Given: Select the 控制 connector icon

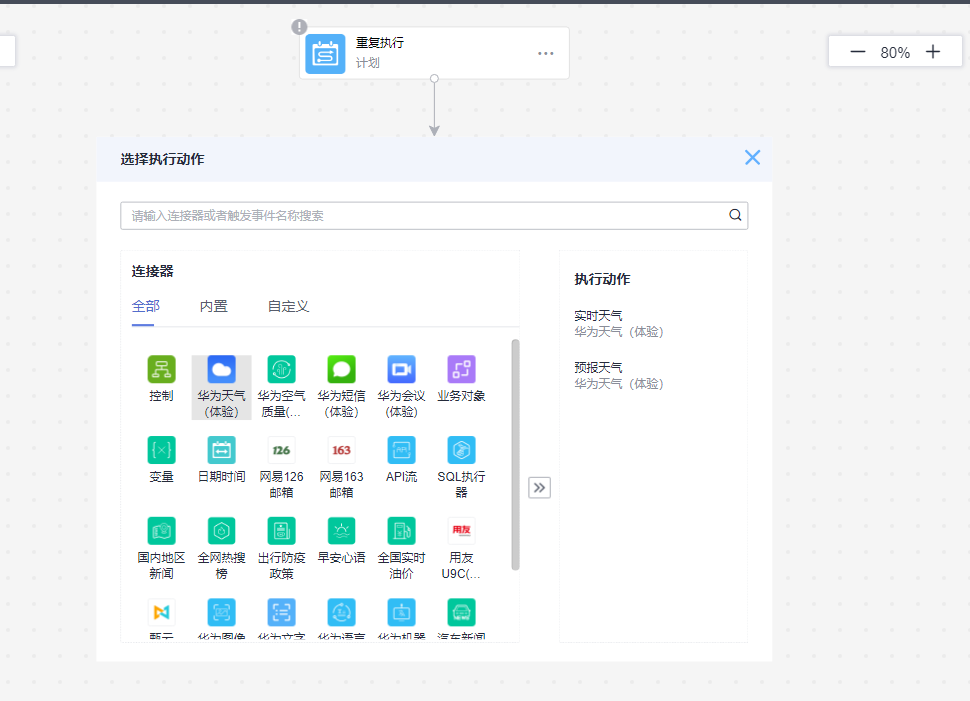Looking at the screenshot, I should (161, 369).
